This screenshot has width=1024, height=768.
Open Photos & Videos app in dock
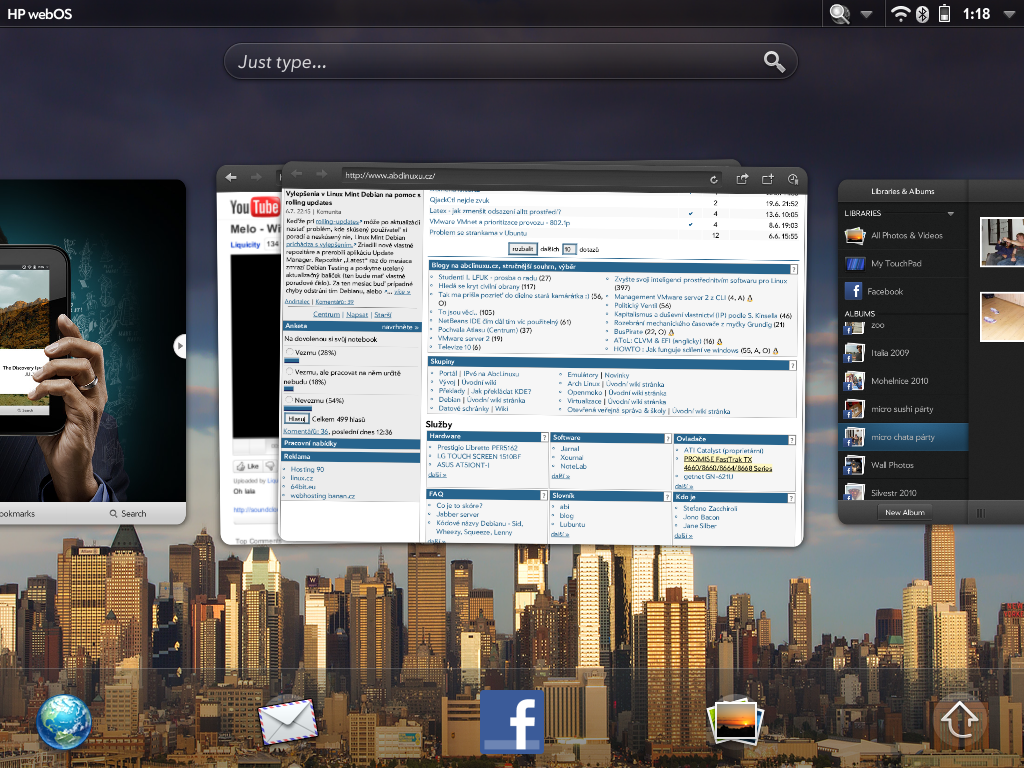(x=735, y=721)
